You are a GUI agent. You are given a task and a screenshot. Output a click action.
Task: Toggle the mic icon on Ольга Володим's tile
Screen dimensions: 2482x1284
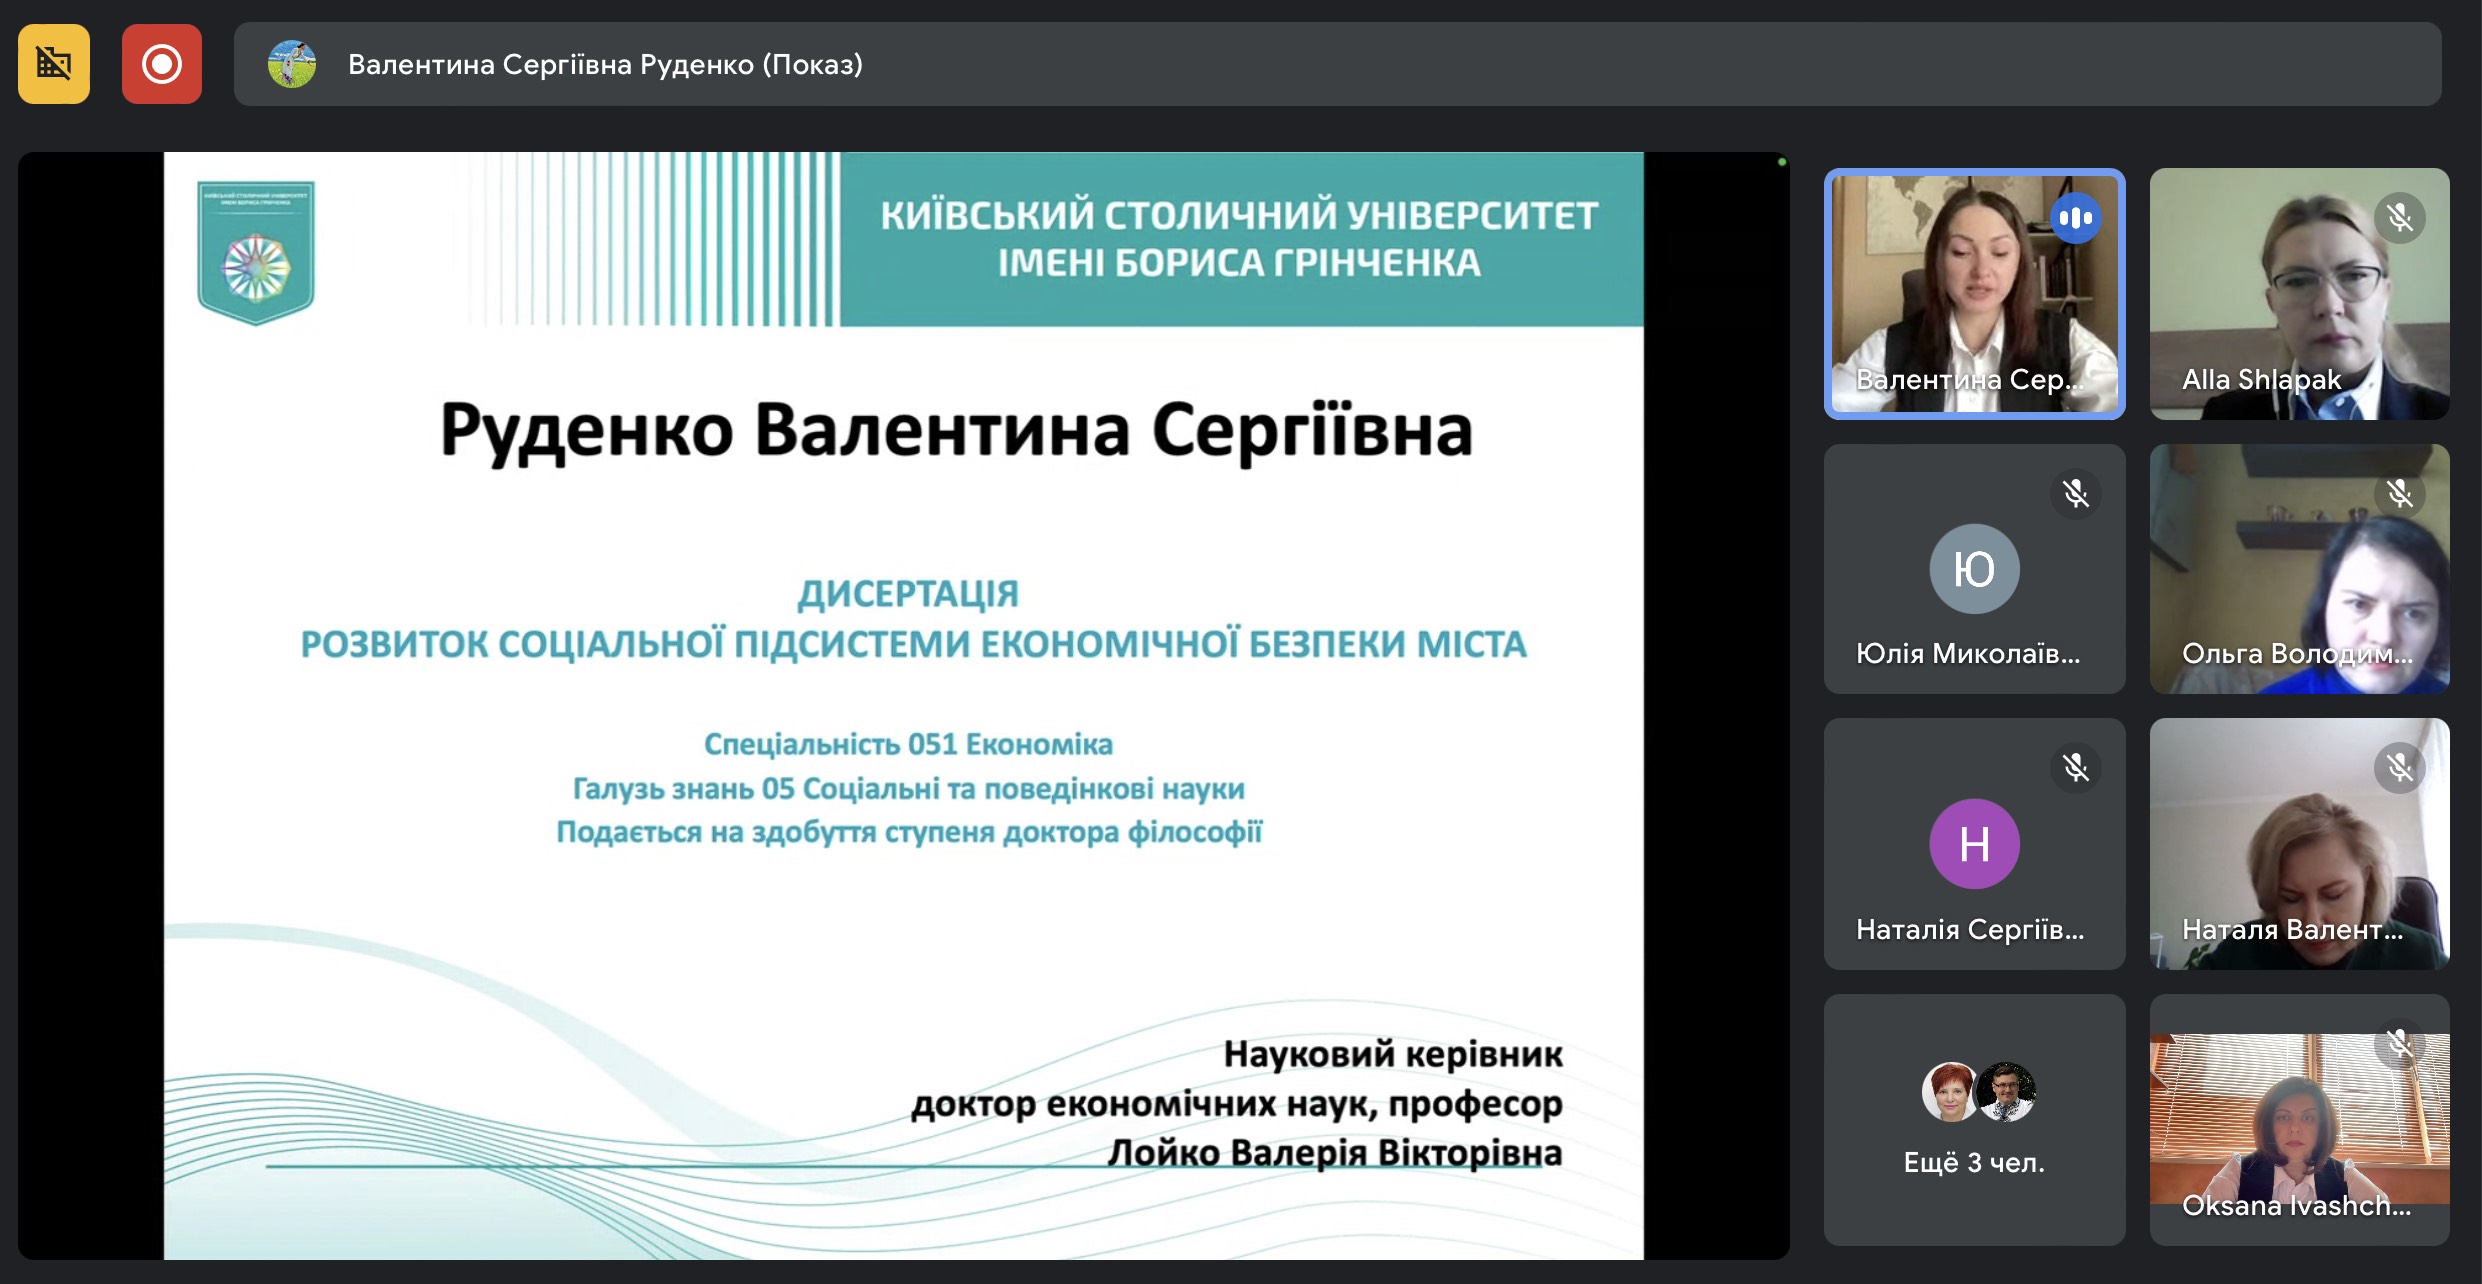(2401, 493)
